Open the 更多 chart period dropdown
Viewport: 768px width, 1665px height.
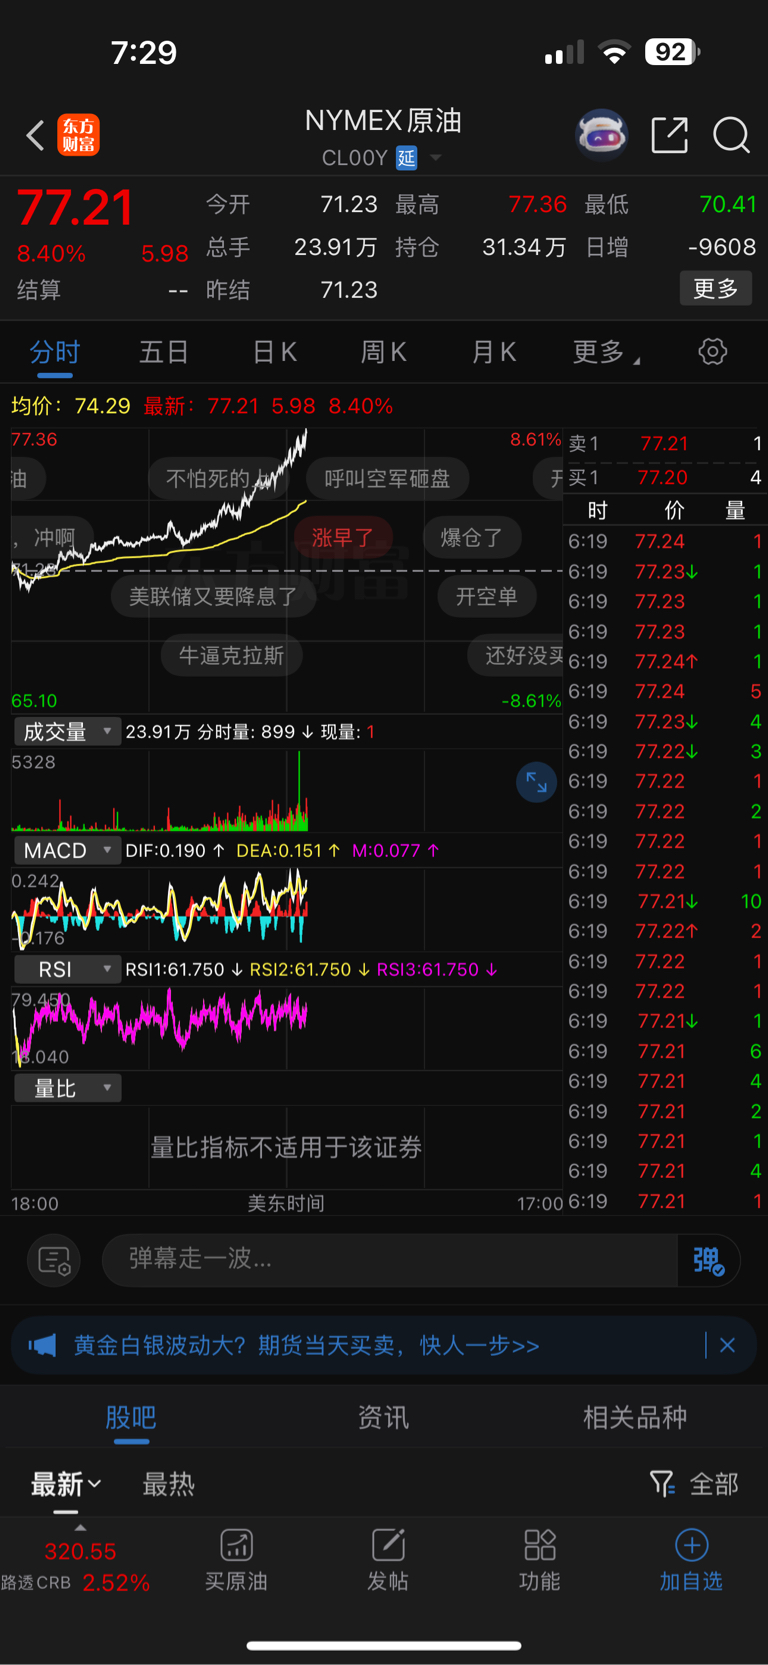[x=606, y=352]
